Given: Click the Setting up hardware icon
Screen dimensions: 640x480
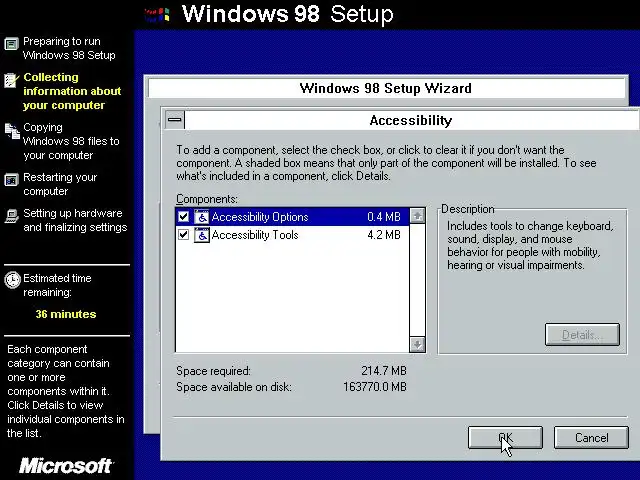Looking at the screenshot, I should click(11, 216).
